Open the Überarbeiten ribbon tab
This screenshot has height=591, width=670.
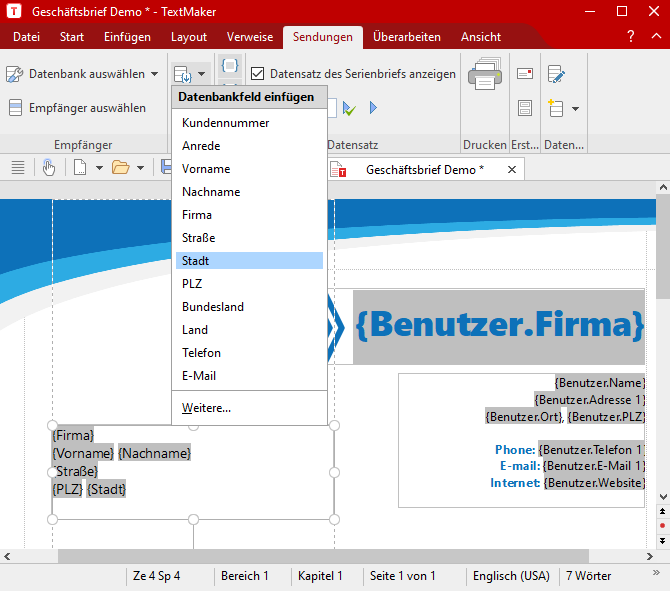click(x=407, y=37)
